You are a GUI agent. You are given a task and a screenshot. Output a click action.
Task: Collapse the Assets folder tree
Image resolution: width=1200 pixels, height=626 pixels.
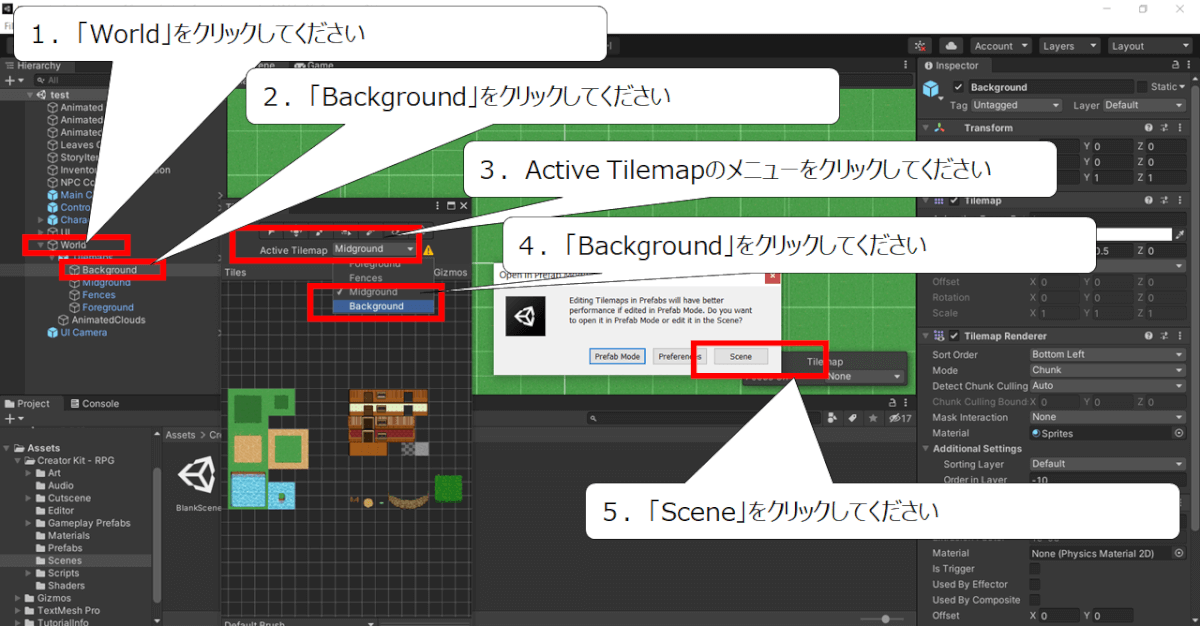point(7,448)
